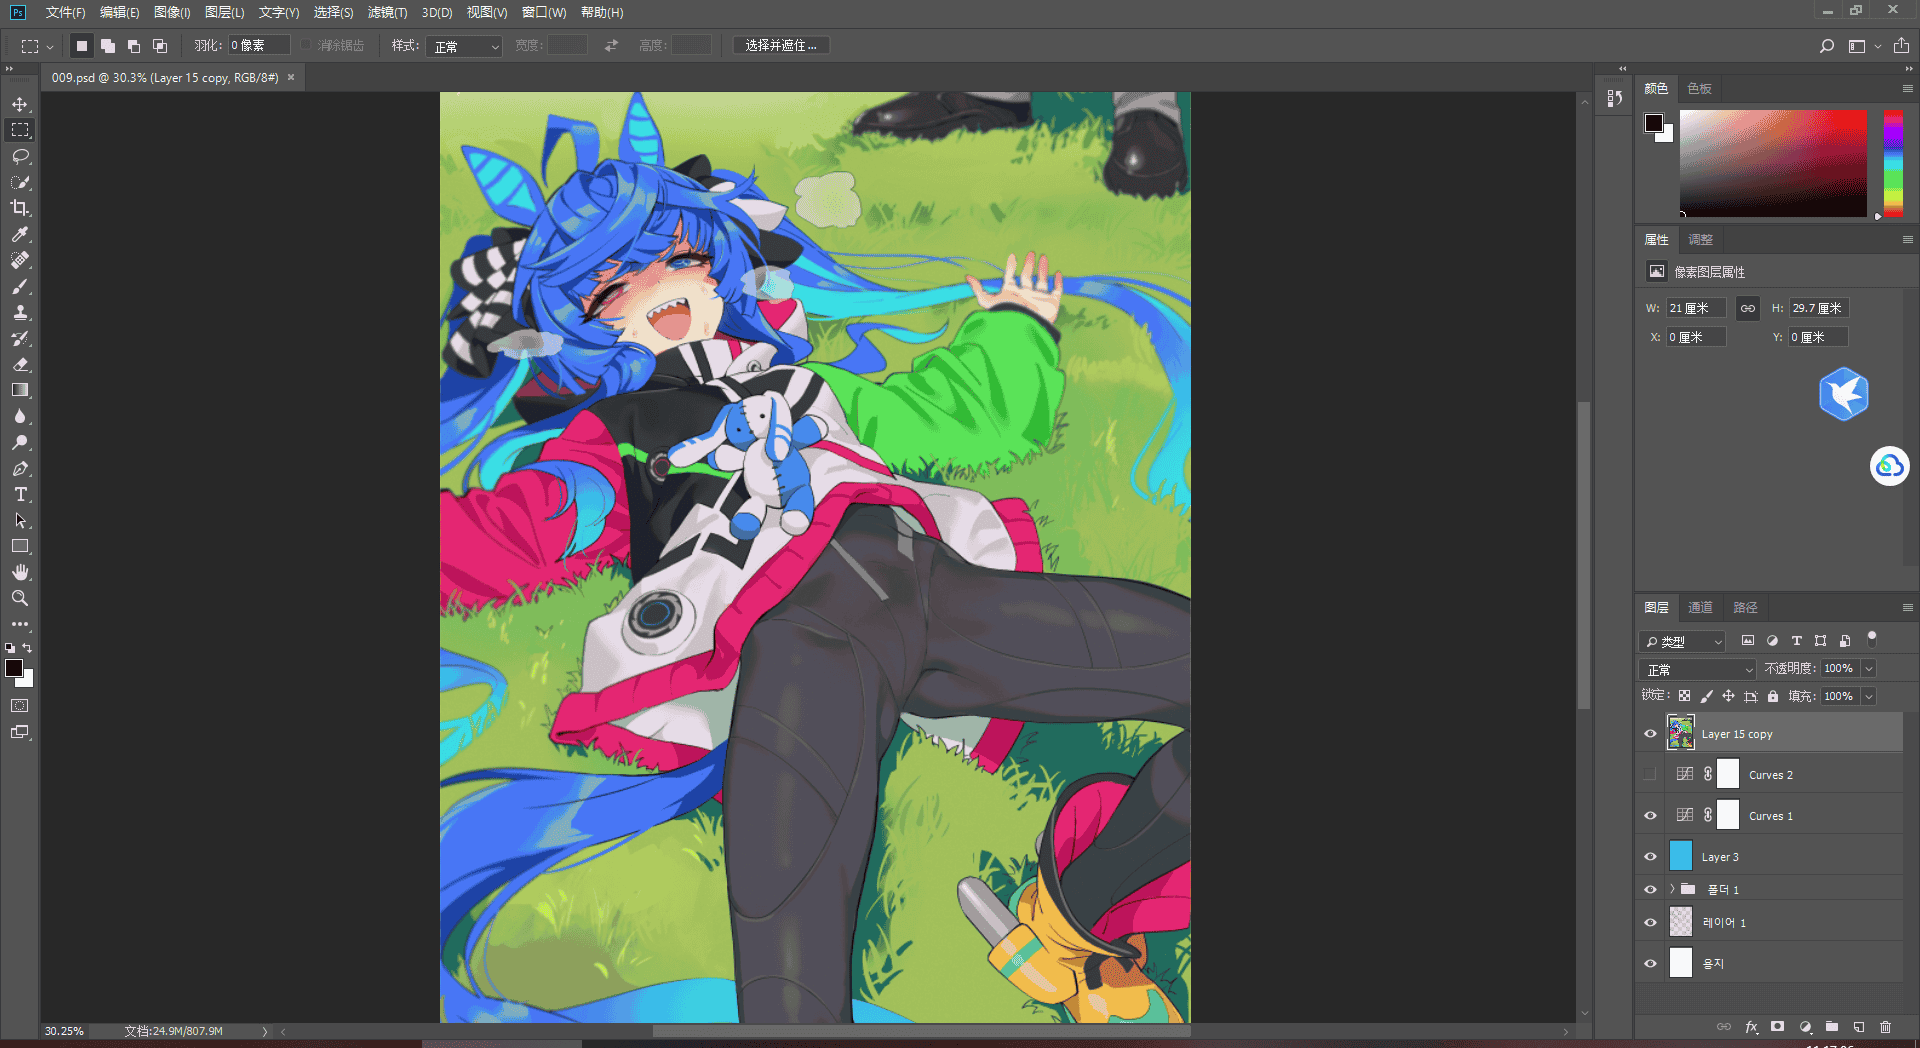Select the Zoom tool
1920x1048 pixels.
click(x=20, y=598)
